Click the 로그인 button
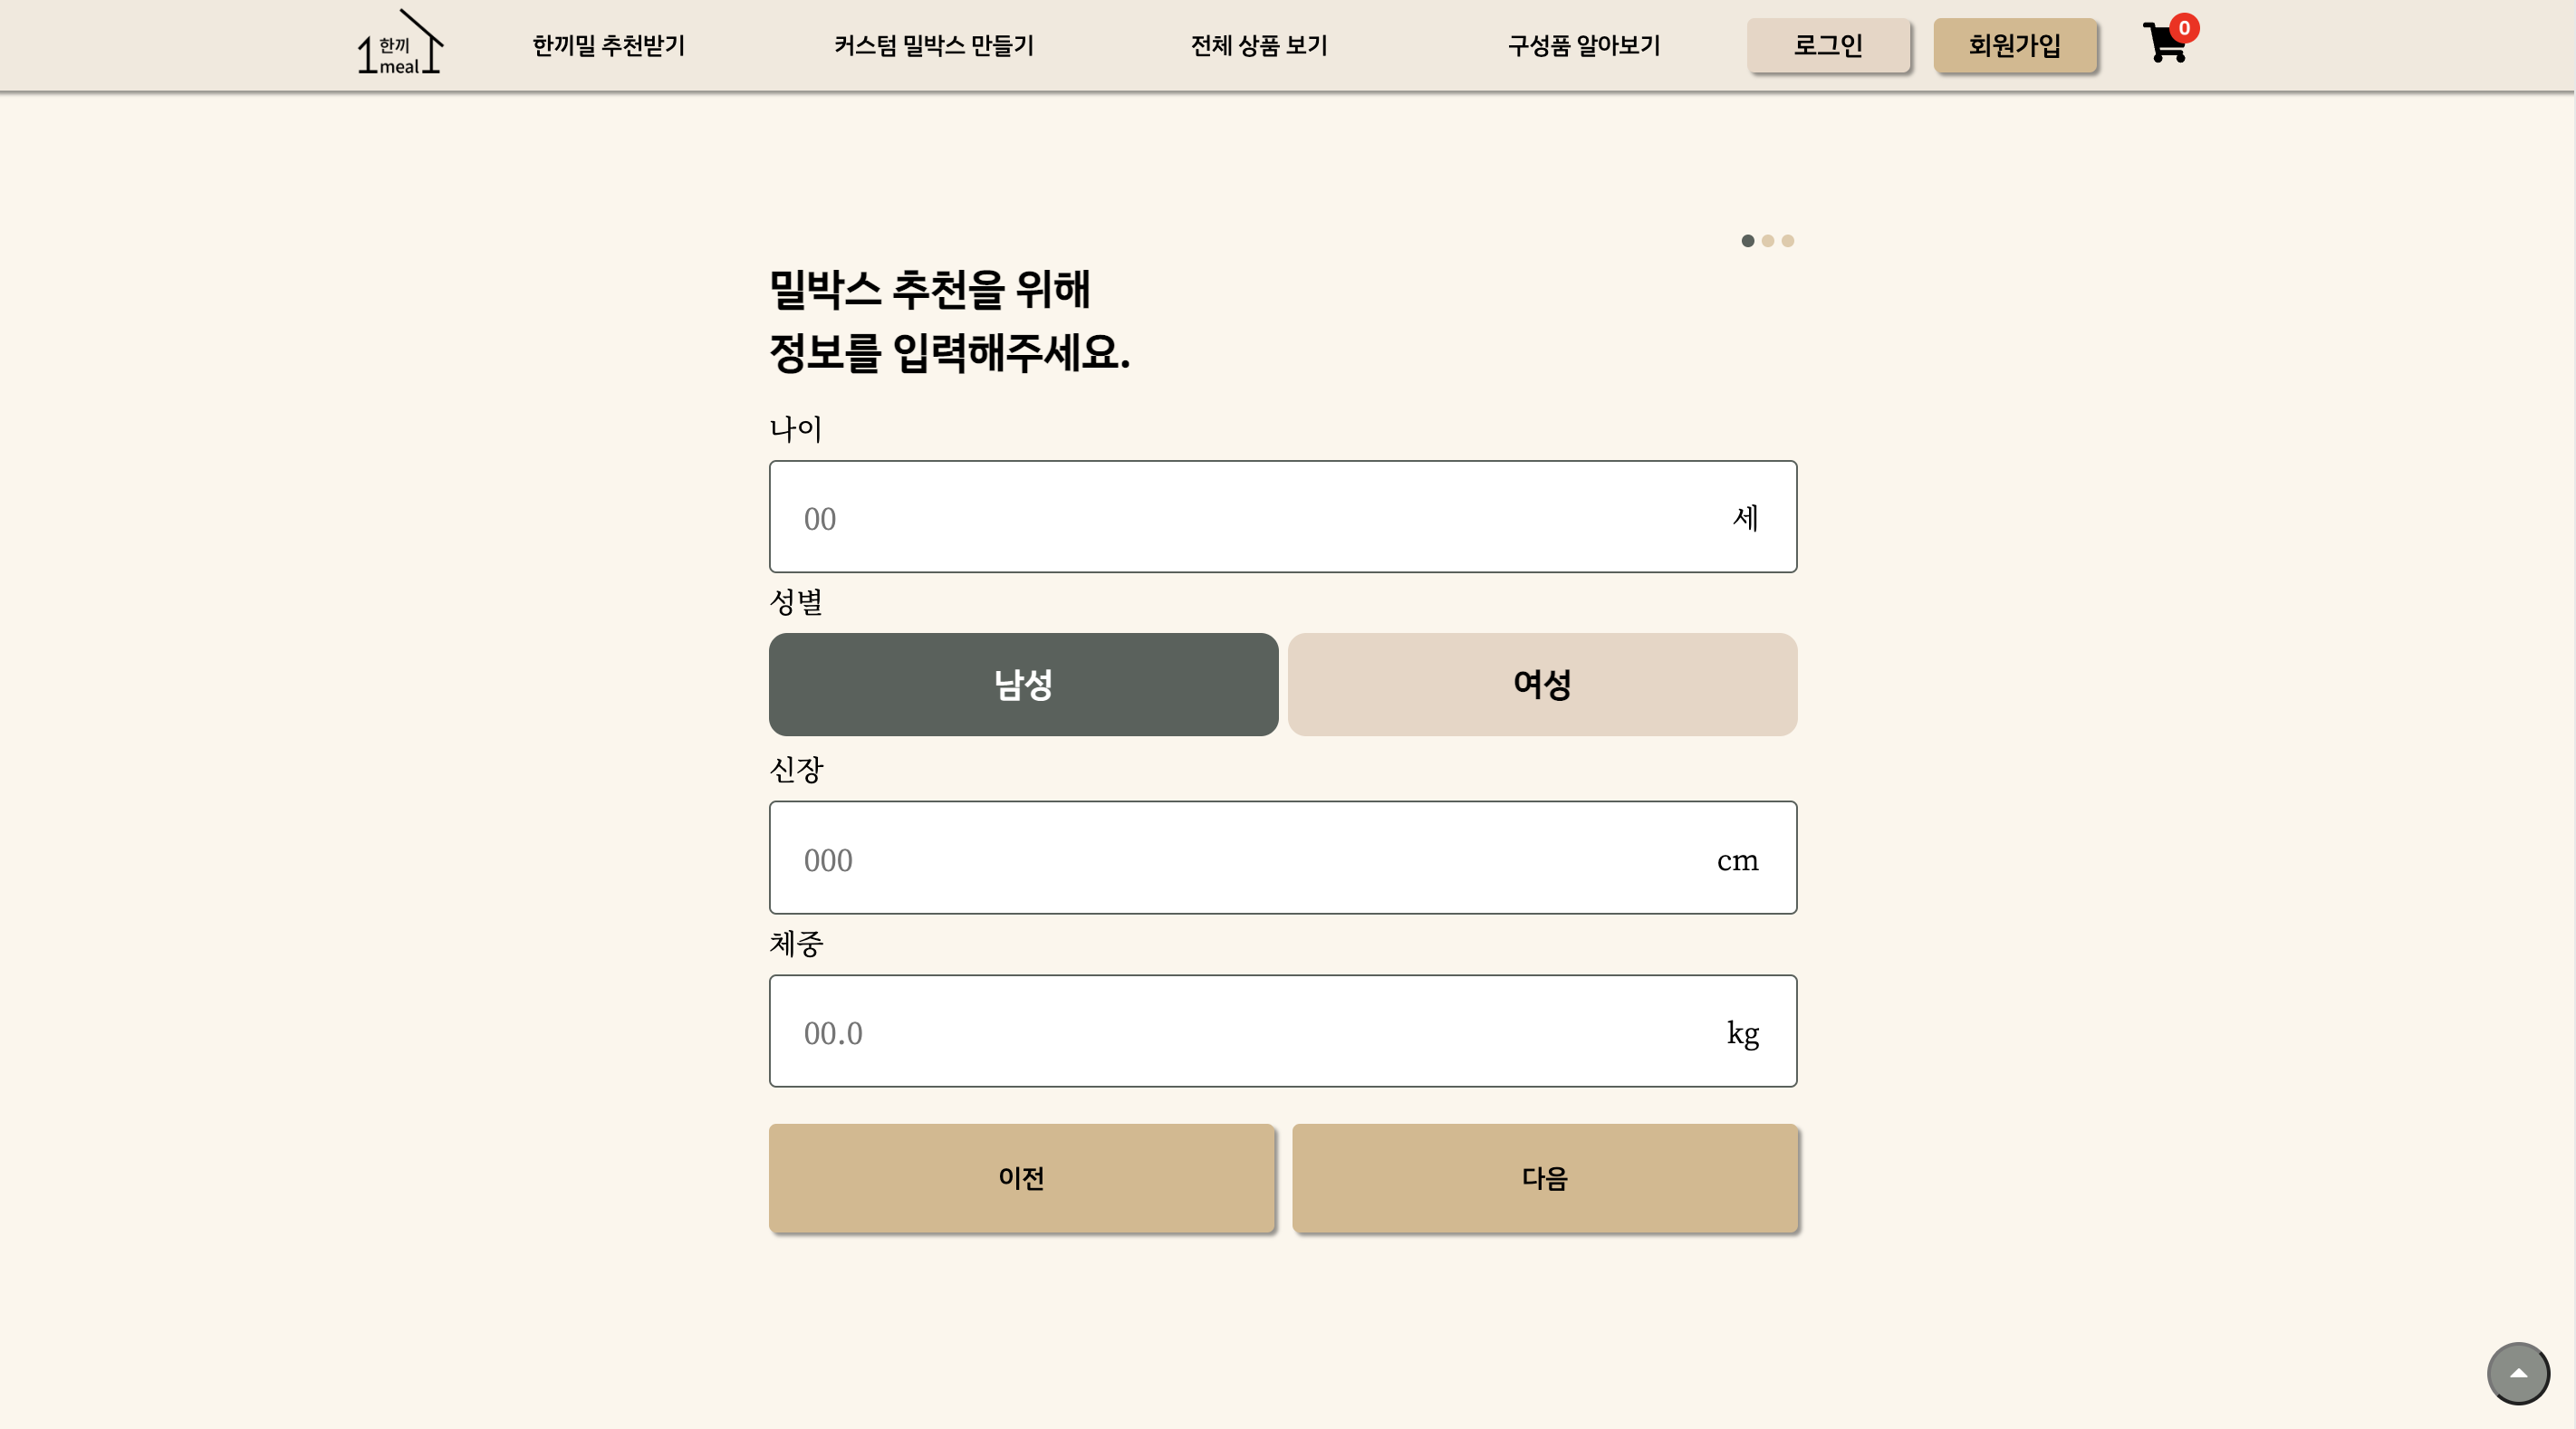2576x1429 pixels. (x=1828, y=45)
